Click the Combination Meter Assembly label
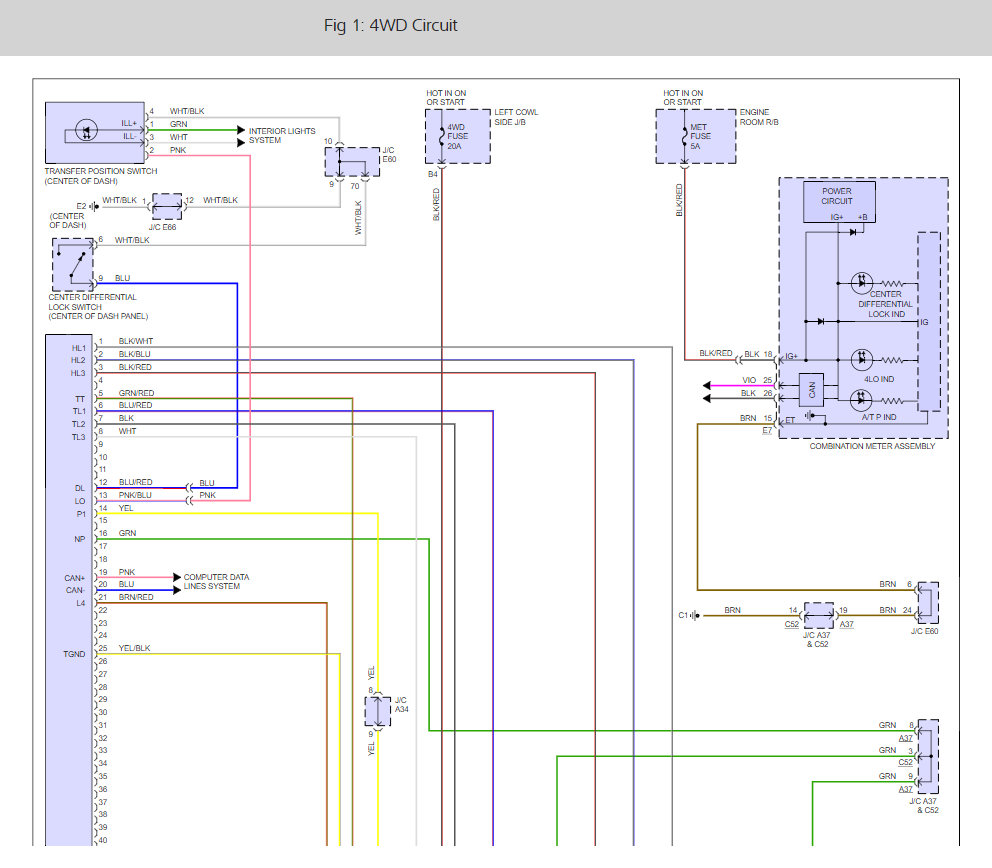 (872, 446)
